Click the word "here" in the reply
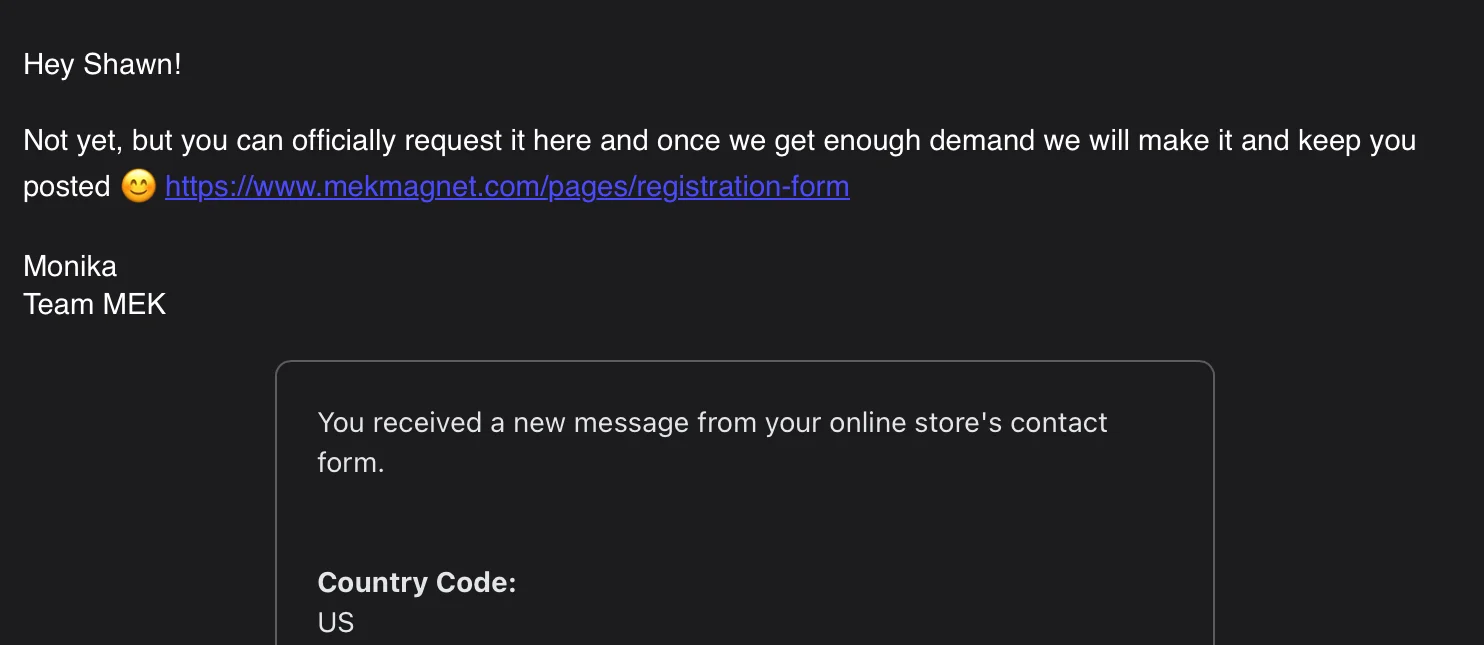Screen dimensions: 1484x645 point(562,140)
